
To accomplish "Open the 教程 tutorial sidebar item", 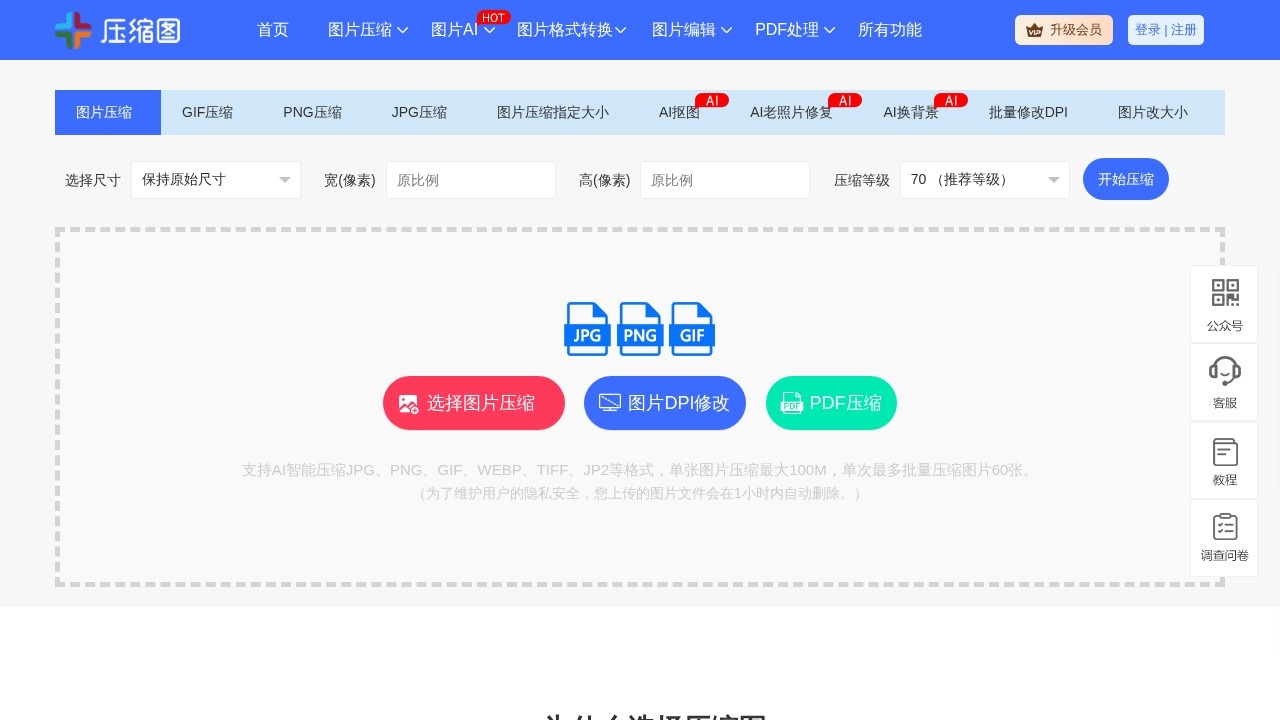I will click(1224, 460).
